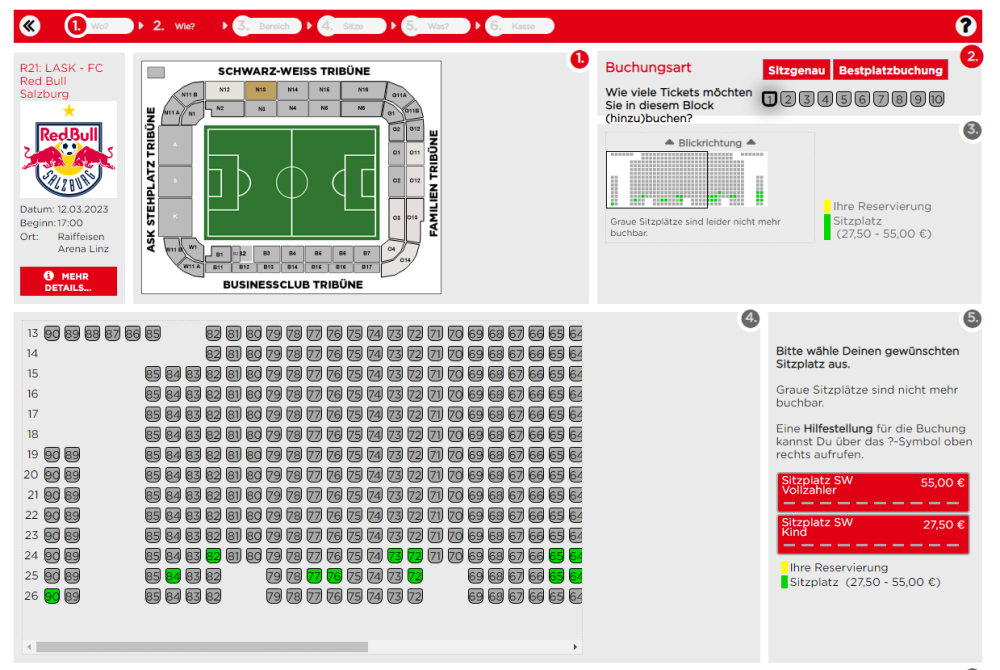Click the seat list right scroll arrow
Viewport: 1000px width, 670px height.
click(576, 647)
